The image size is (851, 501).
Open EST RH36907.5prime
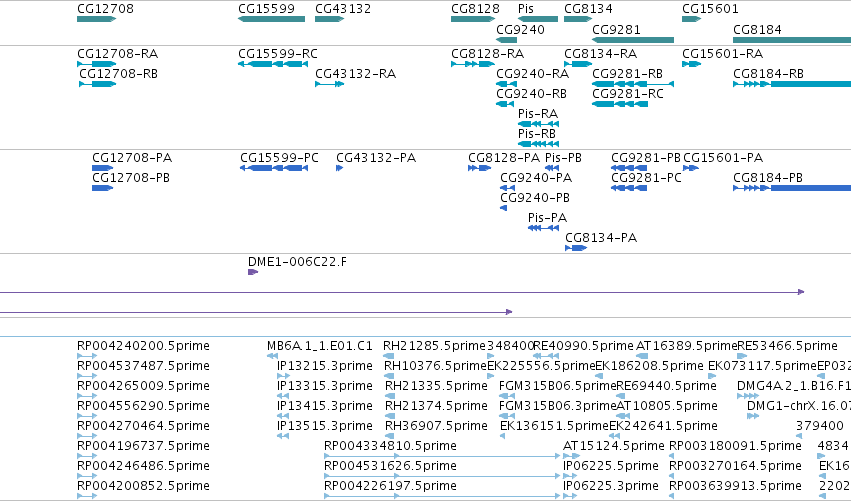[390, 436]
